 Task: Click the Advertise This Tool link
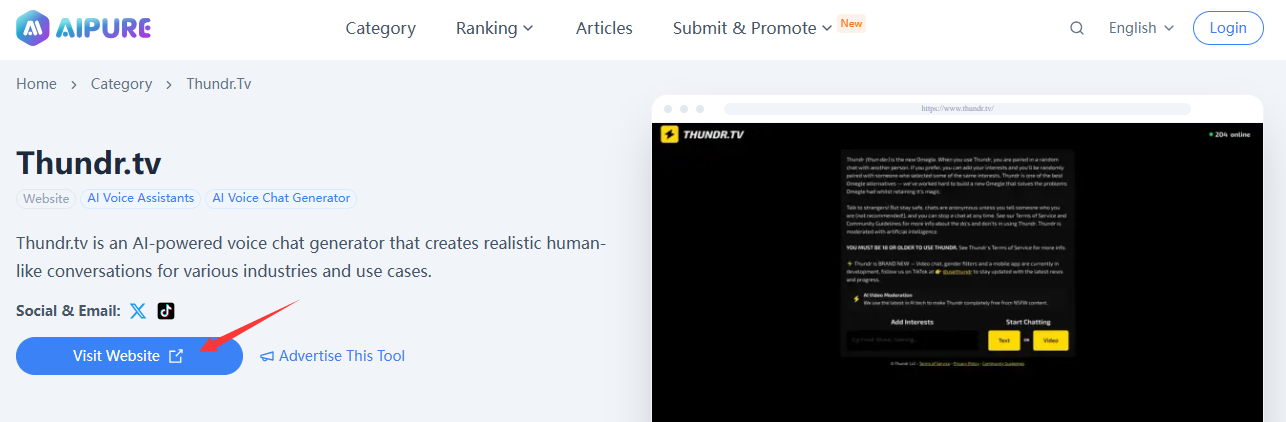(333, 356)
